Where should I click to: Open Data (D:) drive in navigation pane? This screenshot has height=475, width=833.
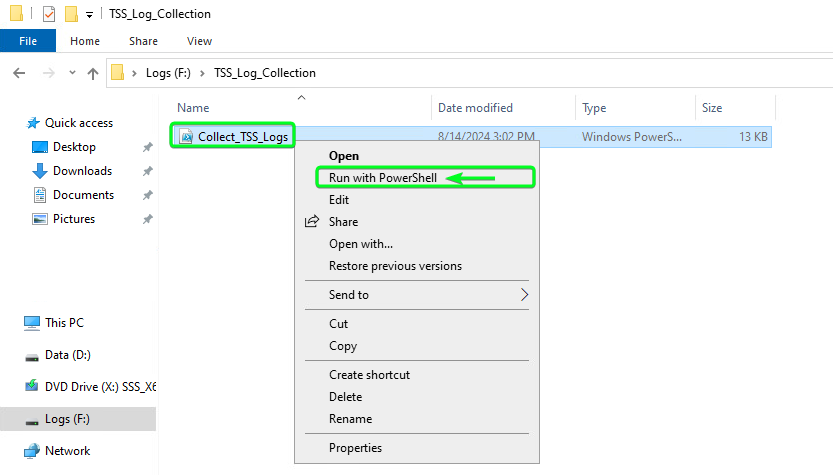coord(67,355)
